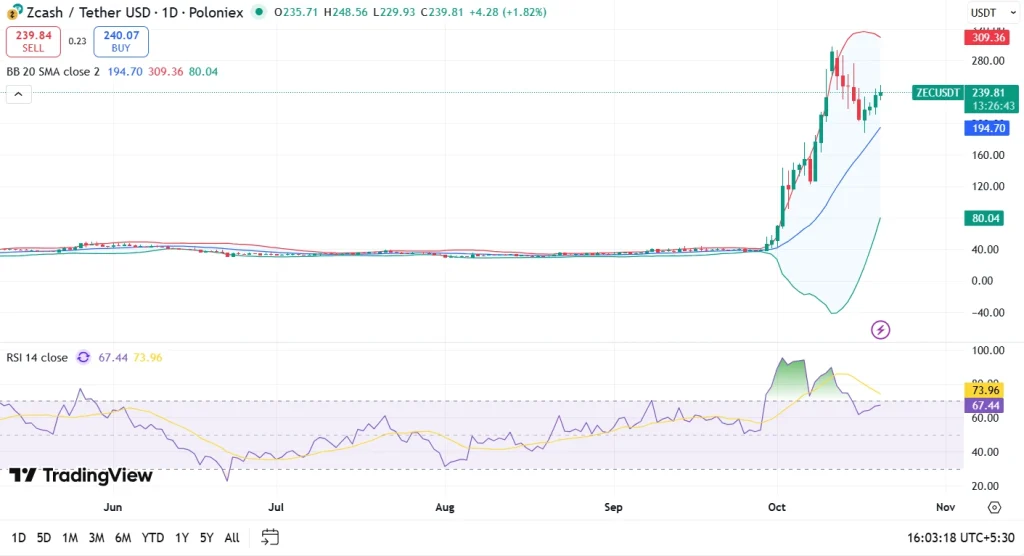Screen dimensions: 1024x556
Task: Click the purple lightning bolt icon
Action: (x=881, y=329)
